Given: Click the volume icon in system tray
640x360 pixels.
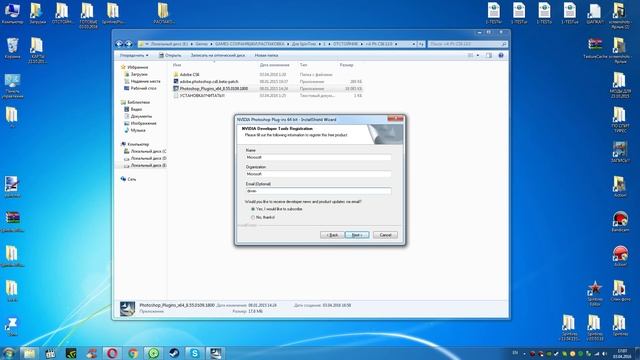Looking at the screenshot, I should coord(604,353).
